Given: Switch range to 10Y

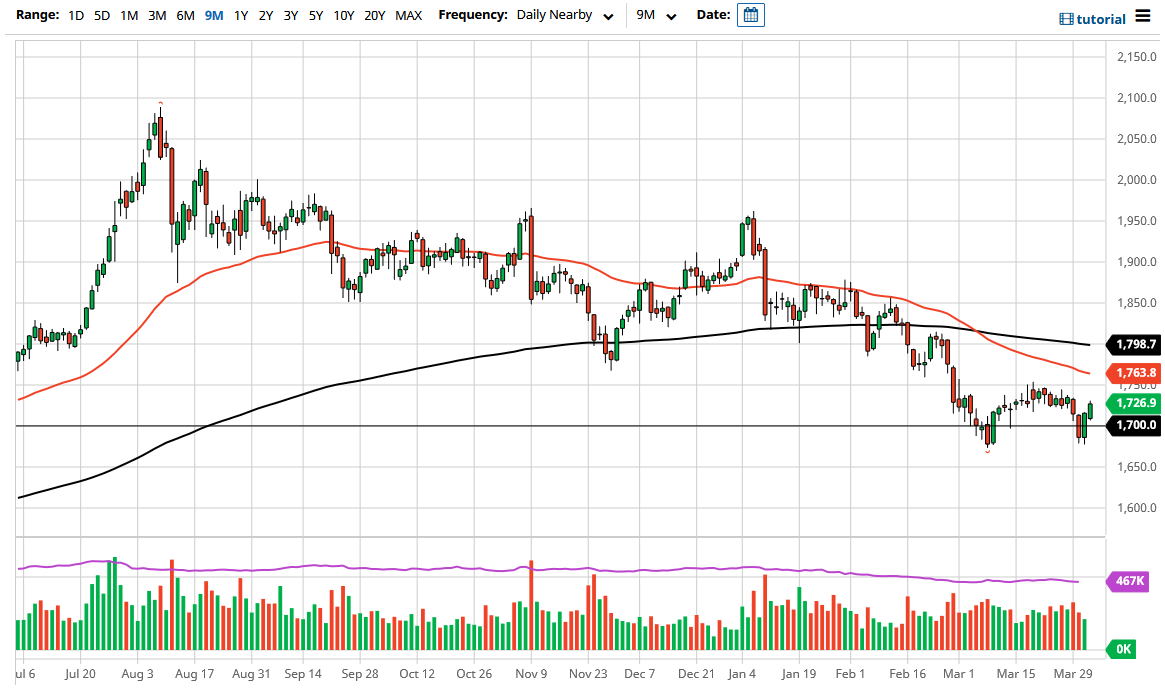Looking at the screenshot, I should [x=343, y=15].
